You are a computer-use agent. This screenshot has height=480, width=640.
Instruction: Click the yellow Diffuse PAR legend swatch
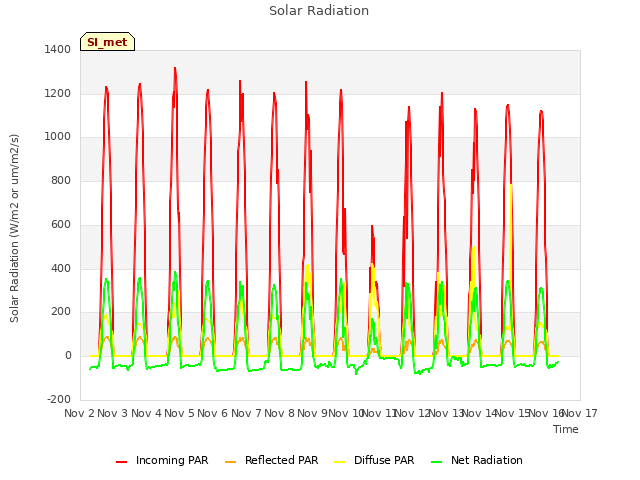(340, 461)
